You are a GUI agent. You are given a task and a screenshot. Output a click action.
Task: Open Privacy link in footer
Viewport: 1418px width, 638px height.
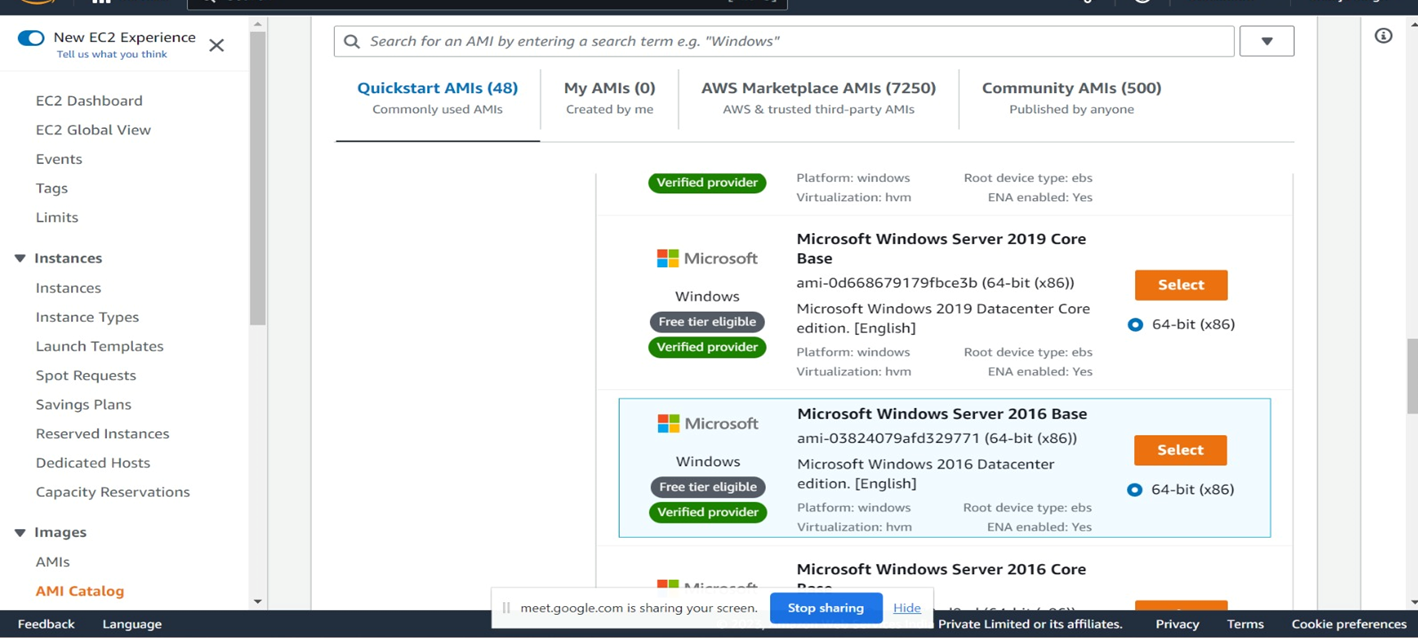click(x=1177, y=624)
